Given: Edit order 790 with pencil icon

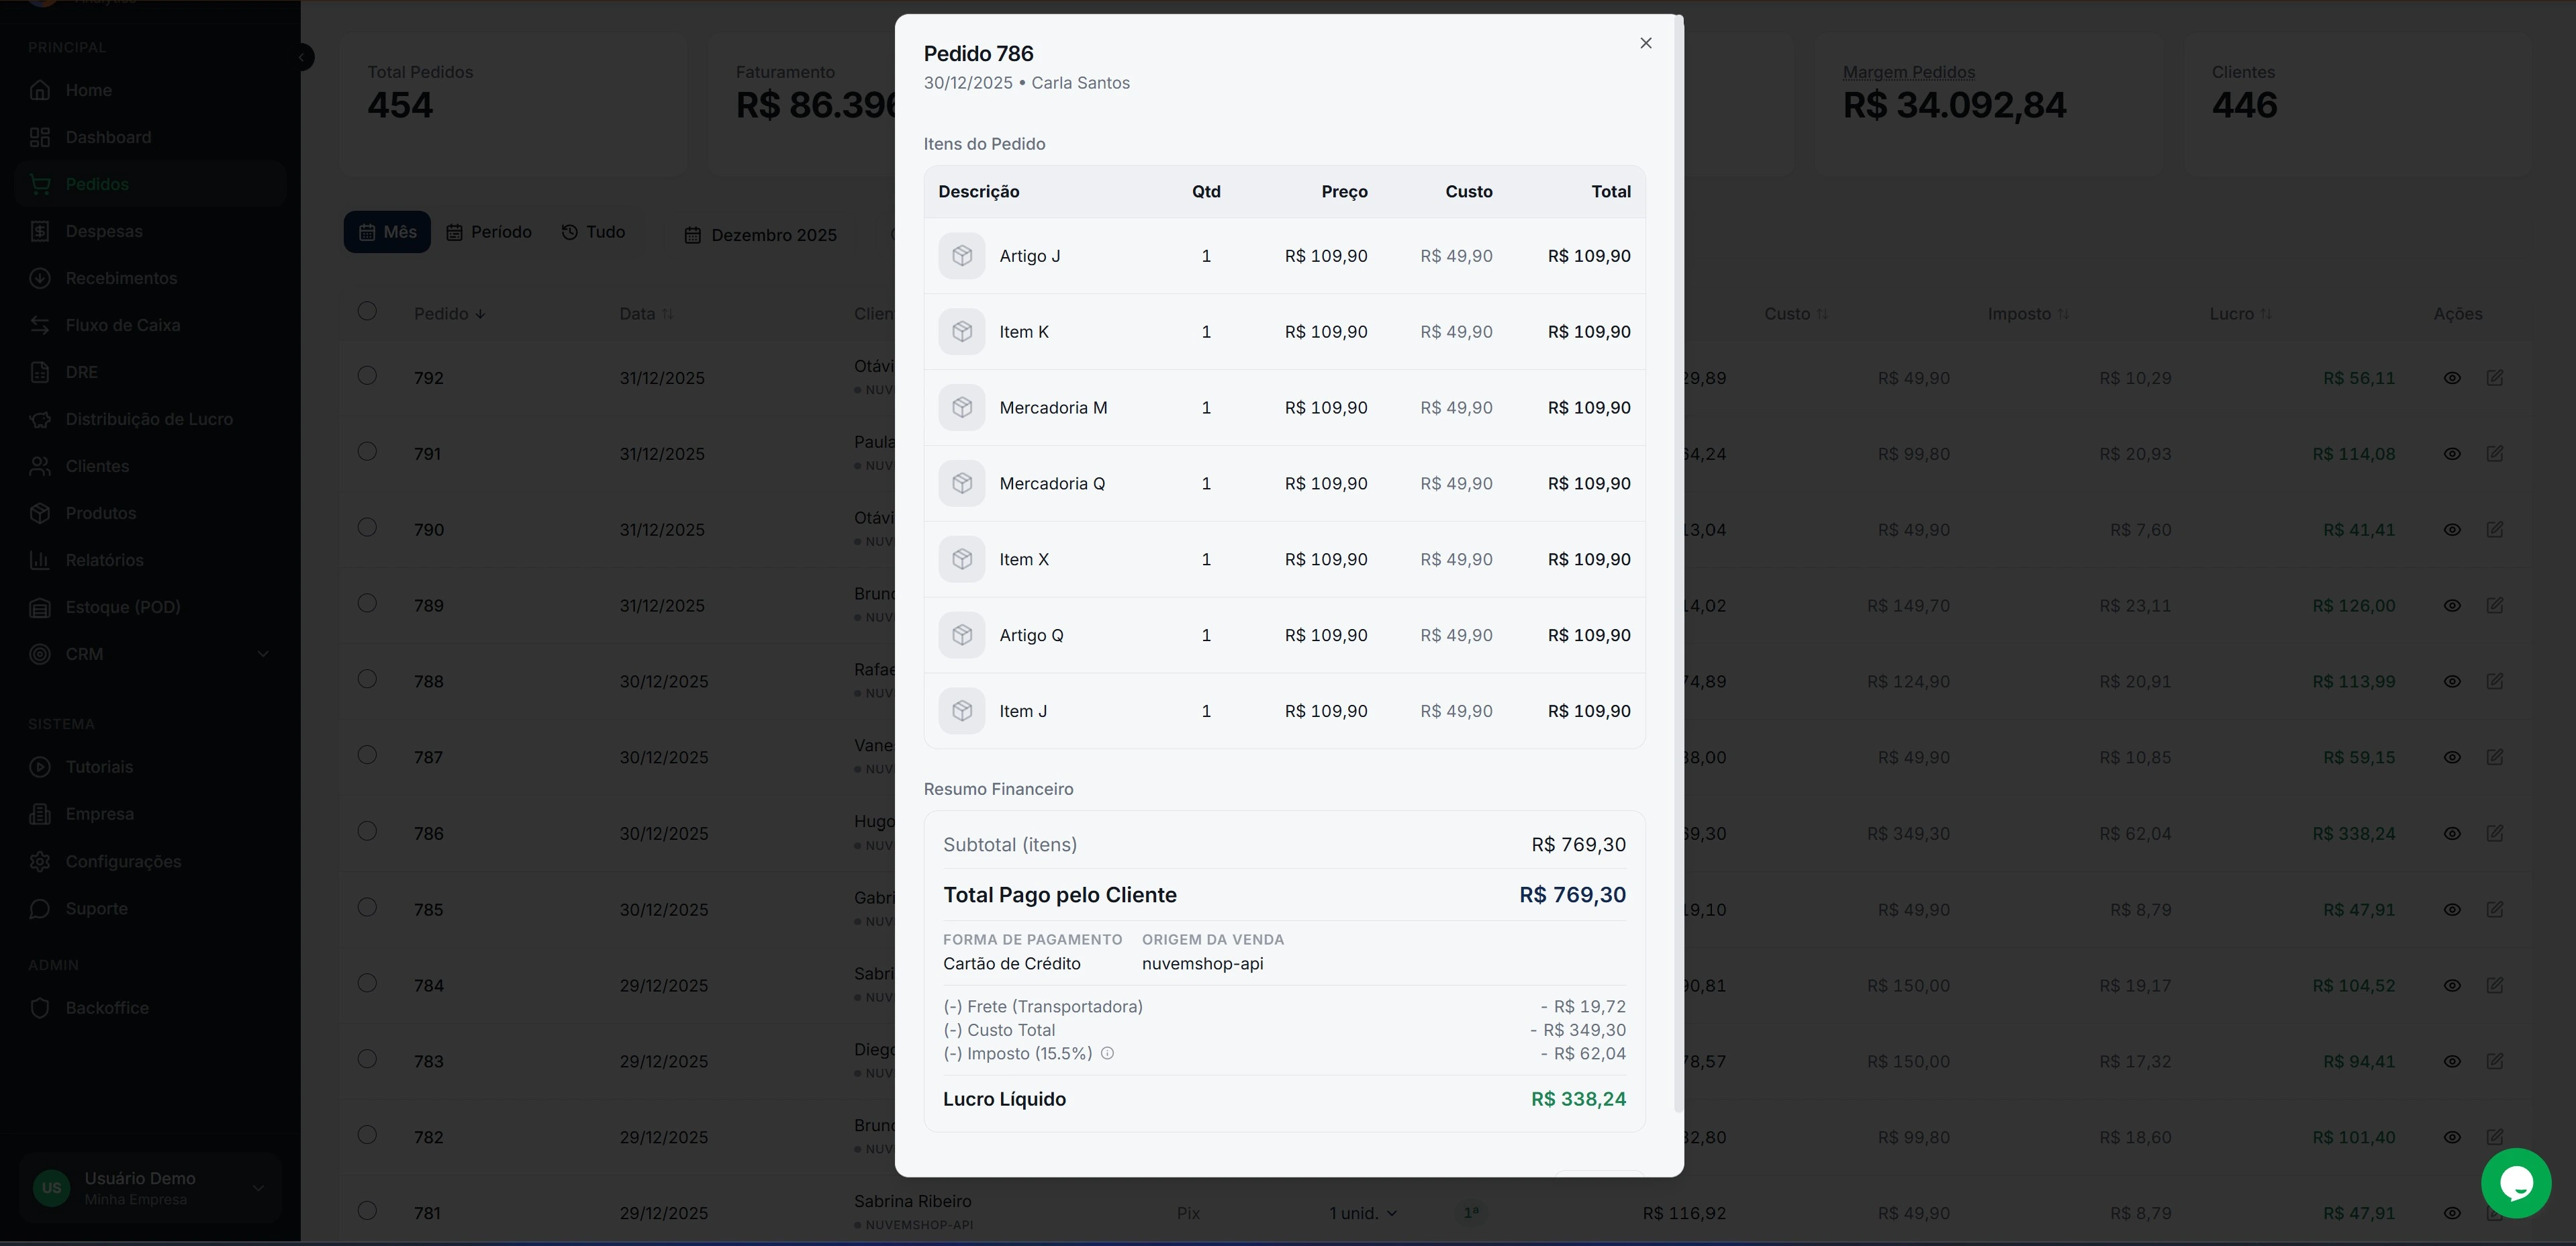Looking at the screenshot, I should 2495,530.
